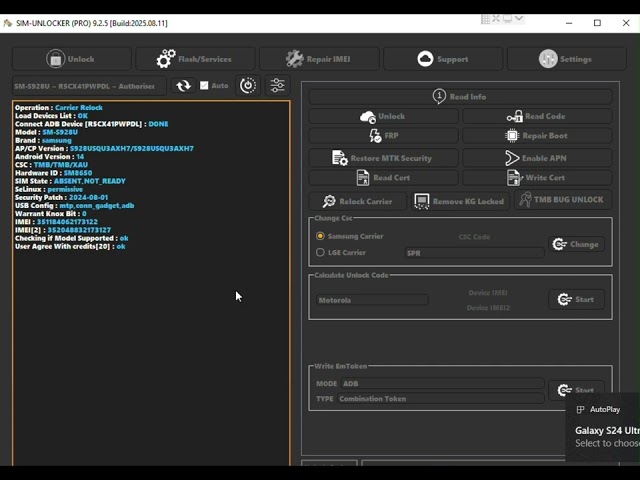The height and width of the screenshot is (480, 640).
Task: Click the Device IMEI input field
Action: click(488, 293)
